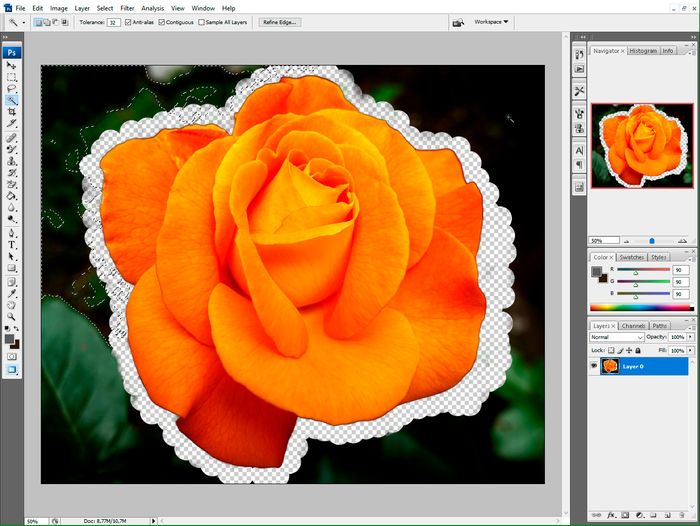This screenshot has width=700, height=526.
Task: Open the Normal blend mode dropdown
Action: point(616,337)
